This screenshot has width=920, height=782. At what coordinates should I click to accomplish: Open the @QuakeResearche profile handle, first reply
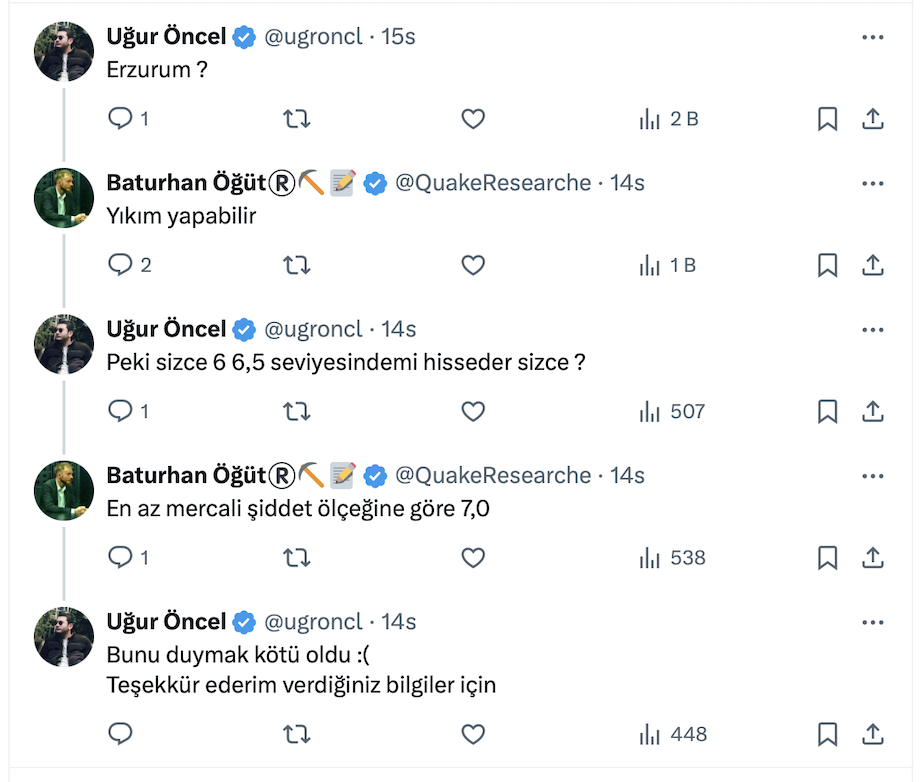point(493,183)
